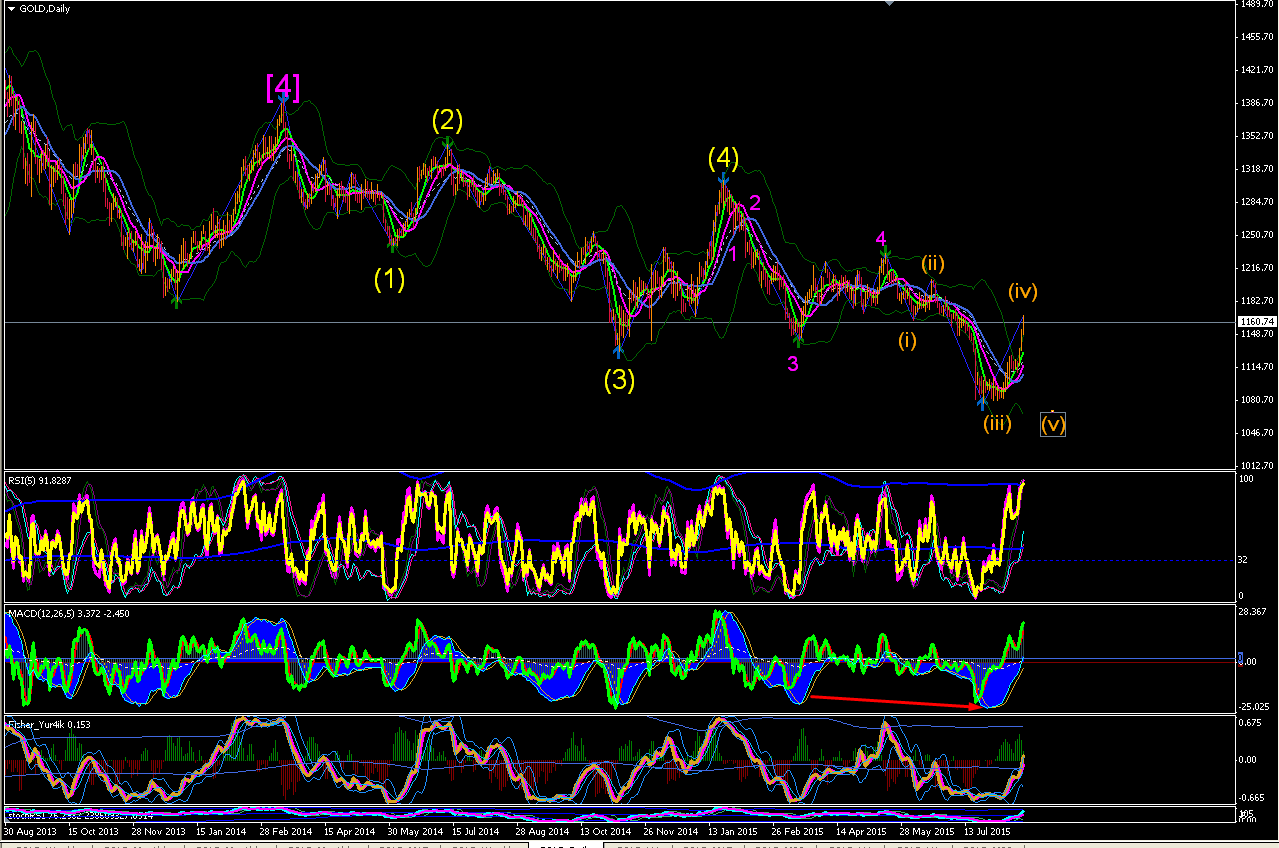Select the blue arrow above the (iii) label
The image size is (1279, 848).
click(x=983, y=403)
